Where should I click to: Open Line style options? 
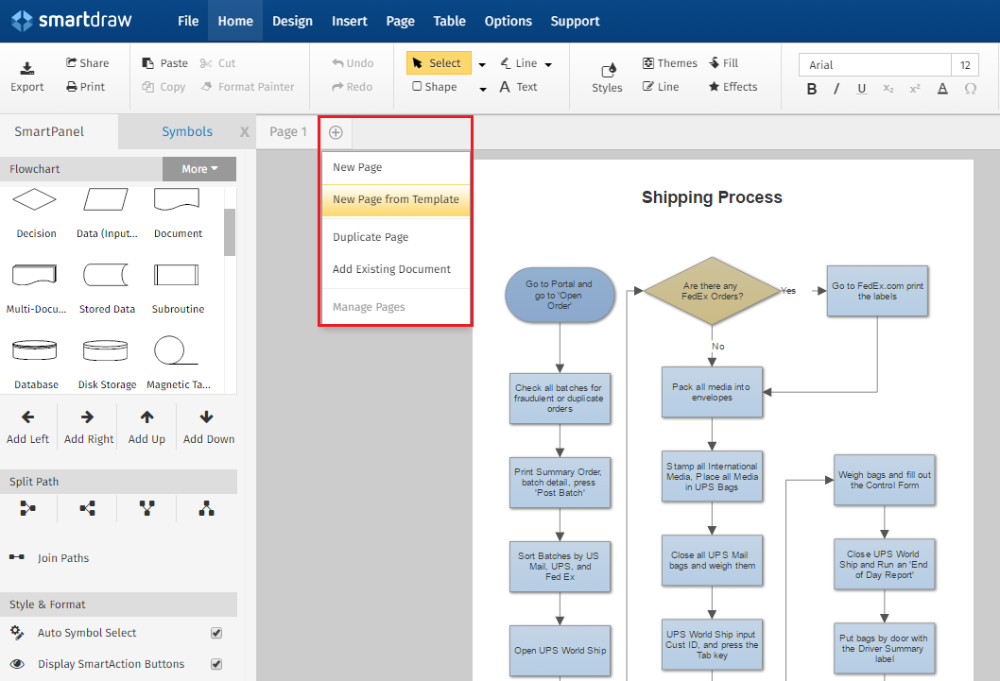[661, 87]
